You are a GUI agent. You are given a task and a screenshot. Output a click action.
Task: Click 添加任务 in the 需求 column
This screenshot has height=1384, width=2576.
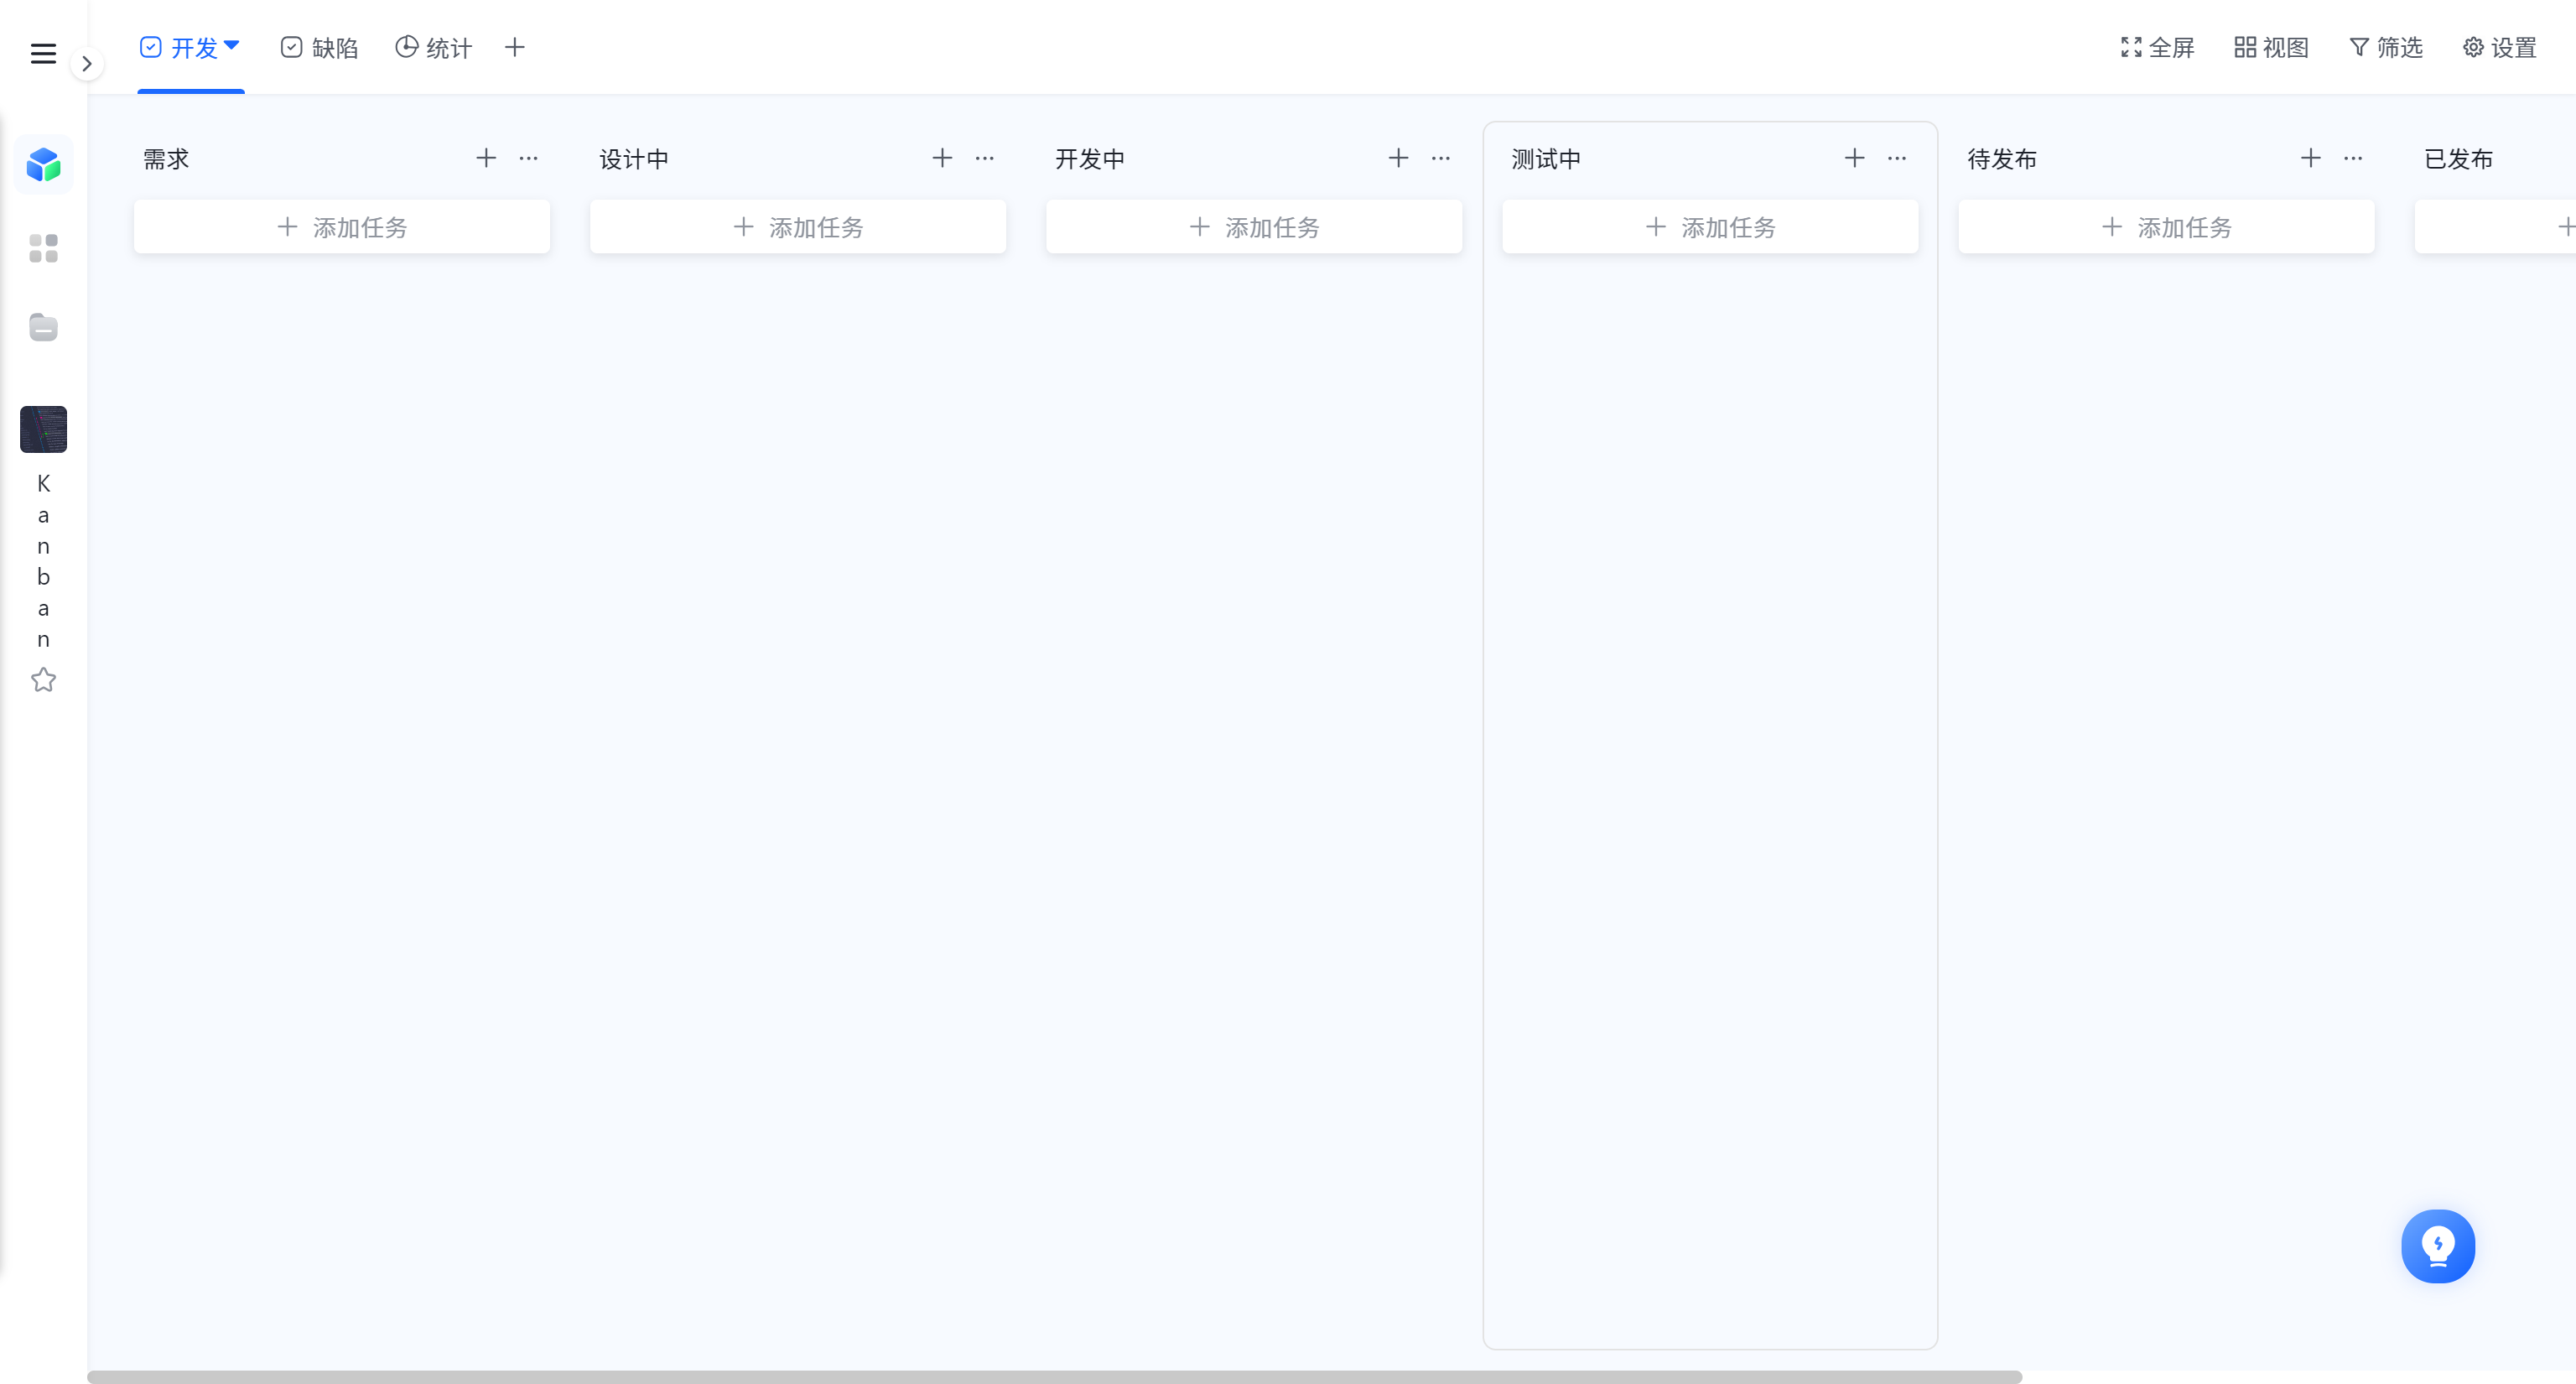pyautogui.click(x=342, y=227)
